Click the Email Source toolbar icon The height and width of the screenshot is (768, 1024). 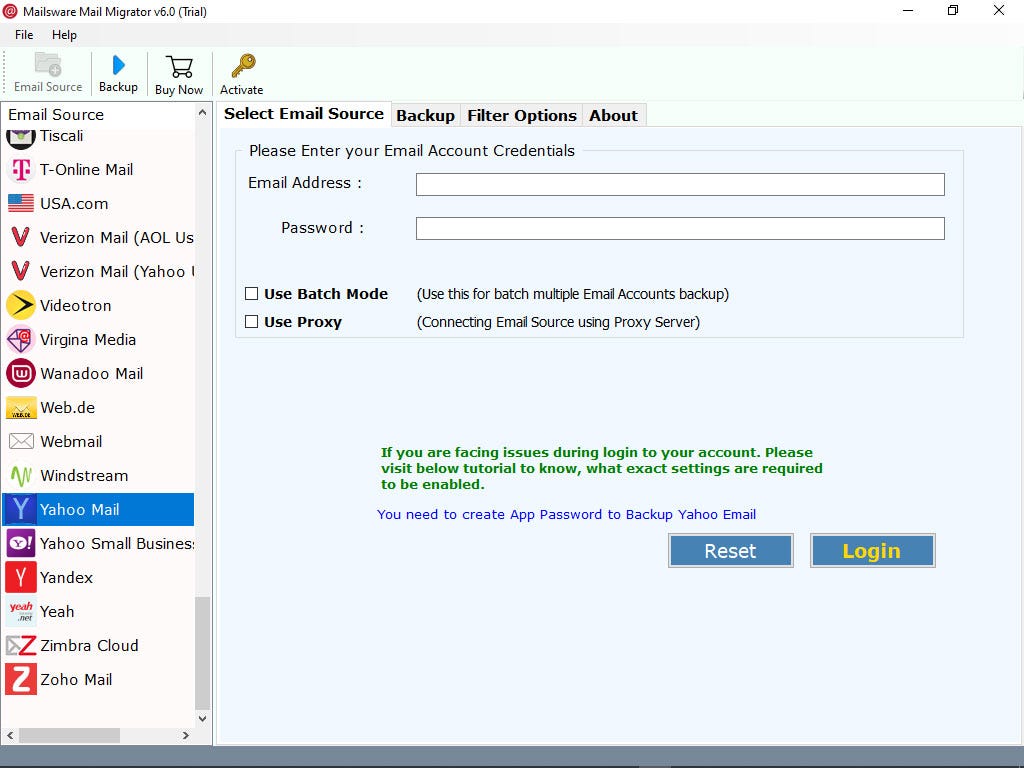click(x=48, y=65)
